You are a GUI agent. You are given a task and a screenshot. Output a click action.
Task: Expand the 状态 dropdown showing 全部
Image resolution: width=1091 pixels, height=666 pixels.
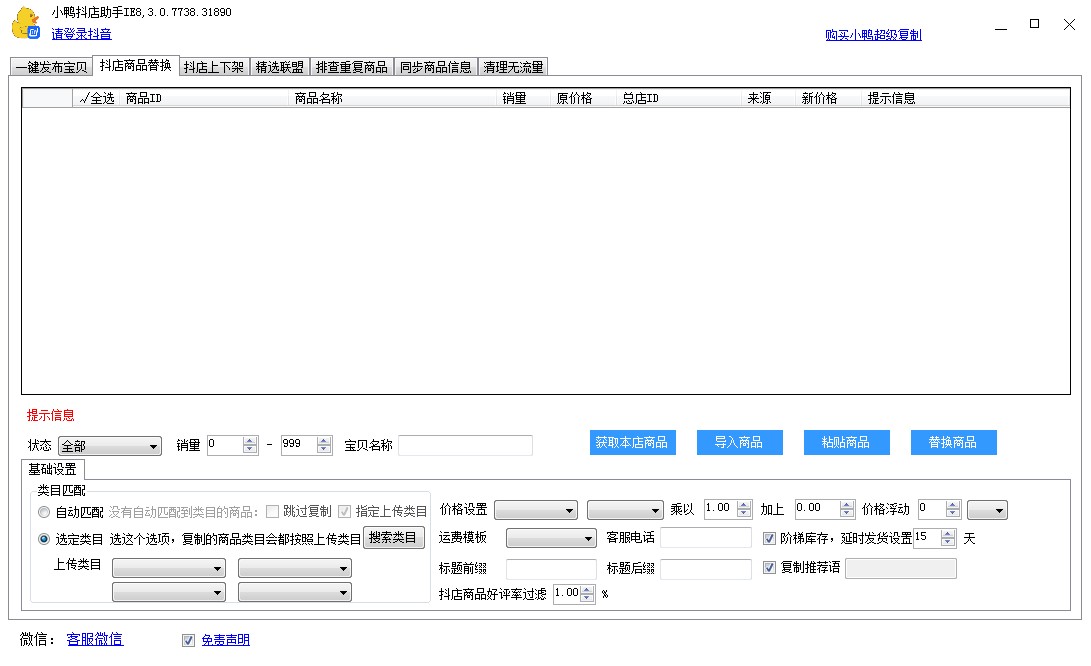109,446
